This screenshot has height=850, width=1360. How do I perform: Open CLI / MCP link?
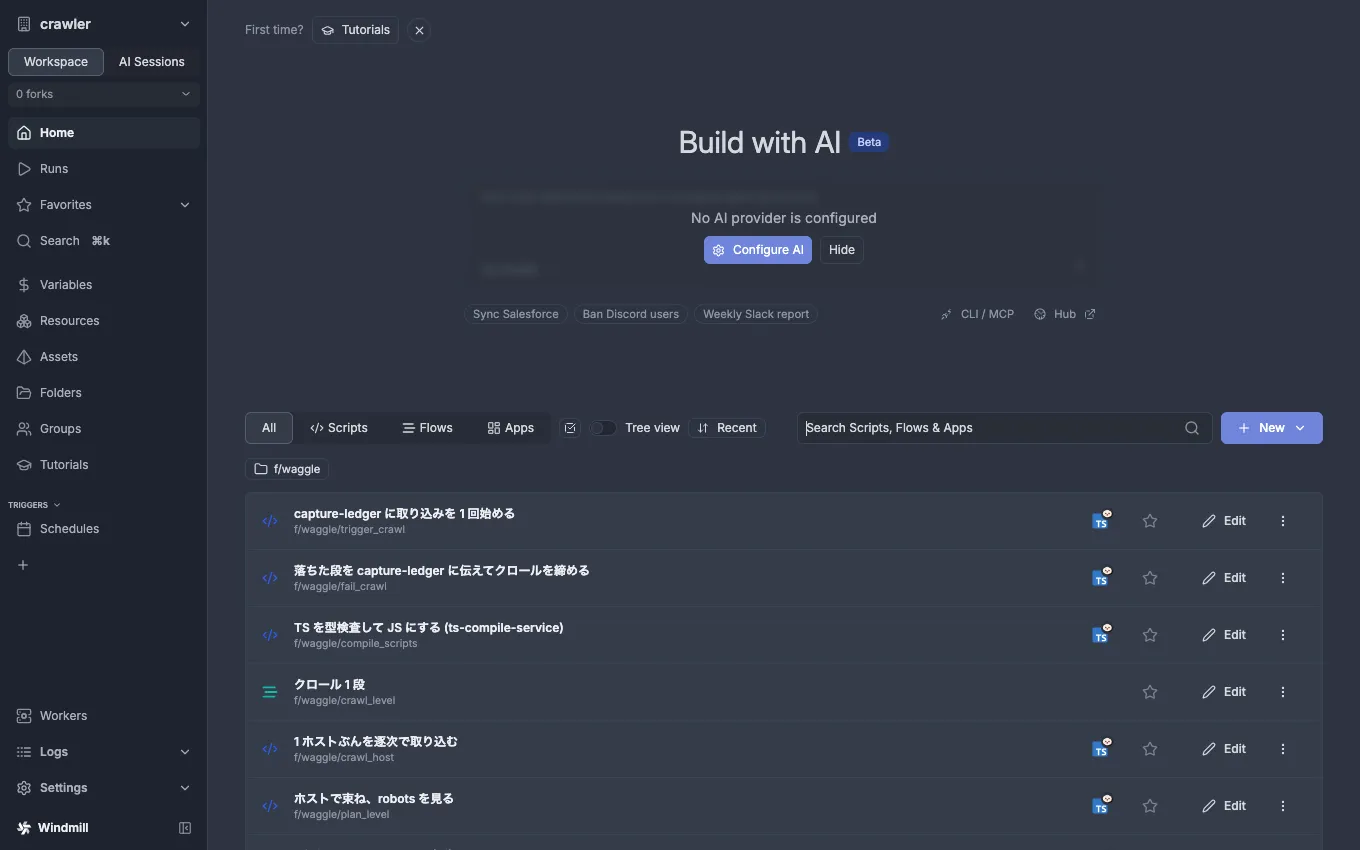(977, 314)
